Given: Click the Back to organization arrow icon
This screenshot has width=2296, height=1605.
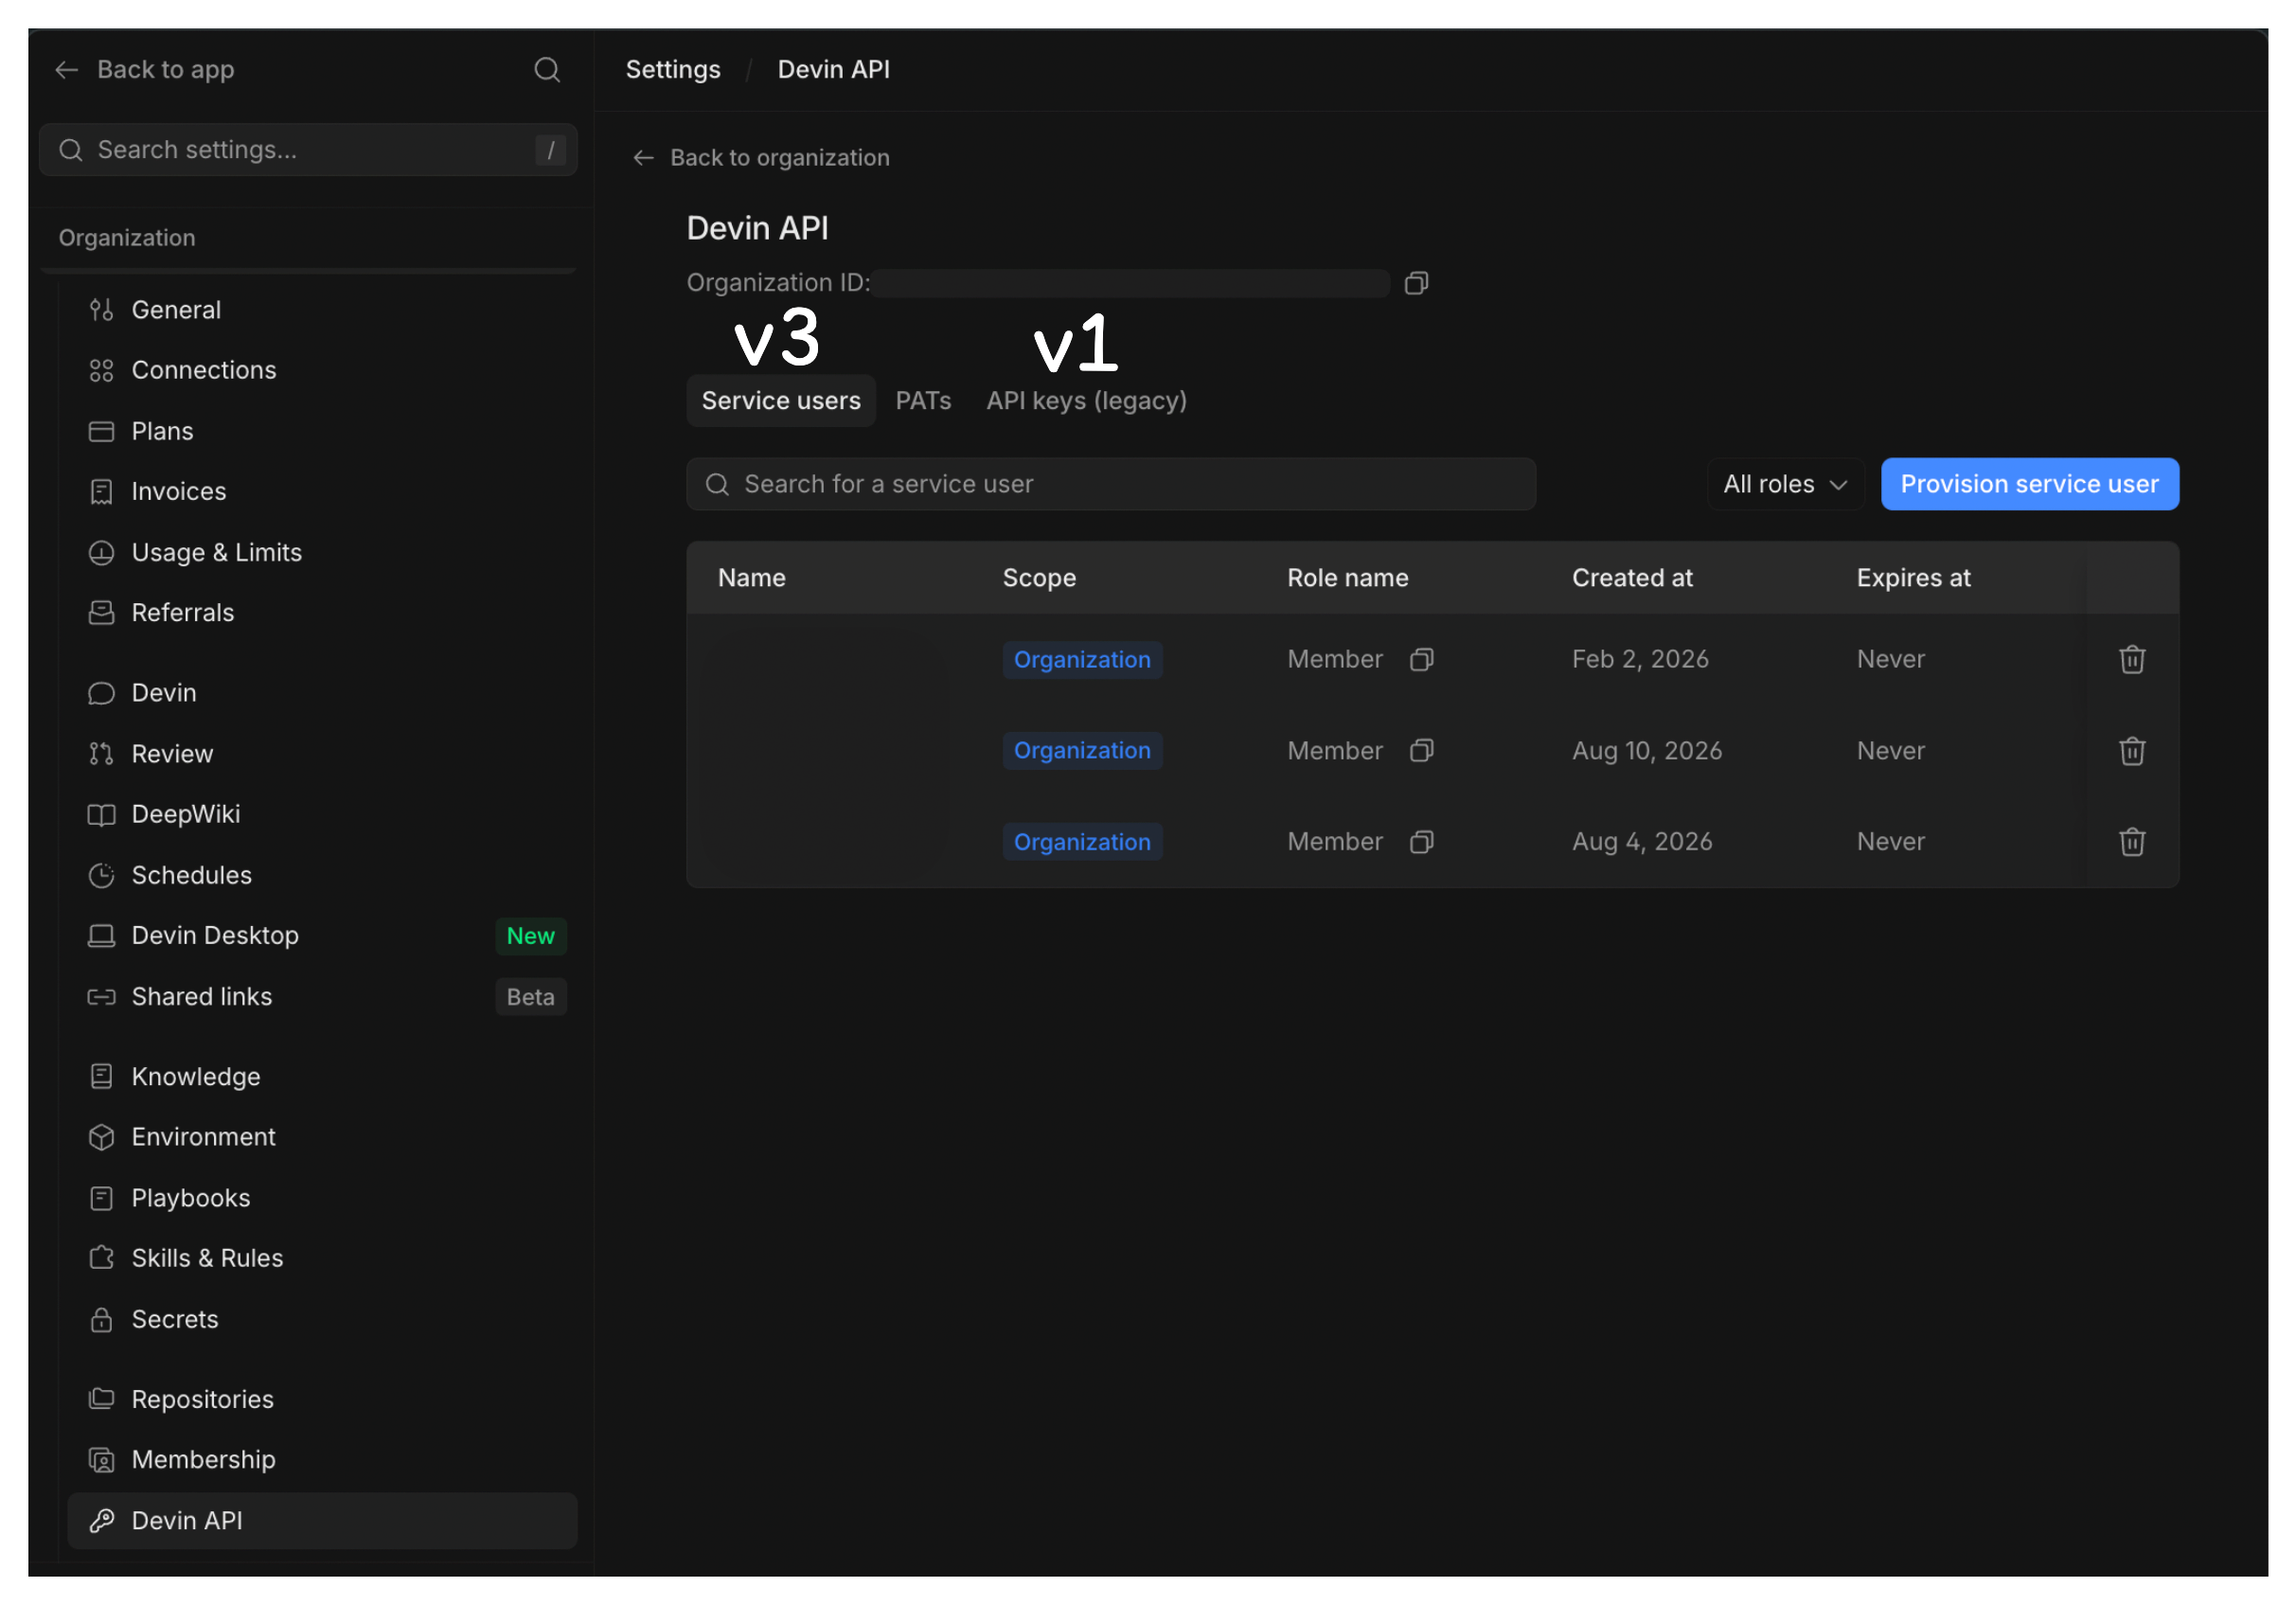Looking at the screenshot, I should point(643,158).
